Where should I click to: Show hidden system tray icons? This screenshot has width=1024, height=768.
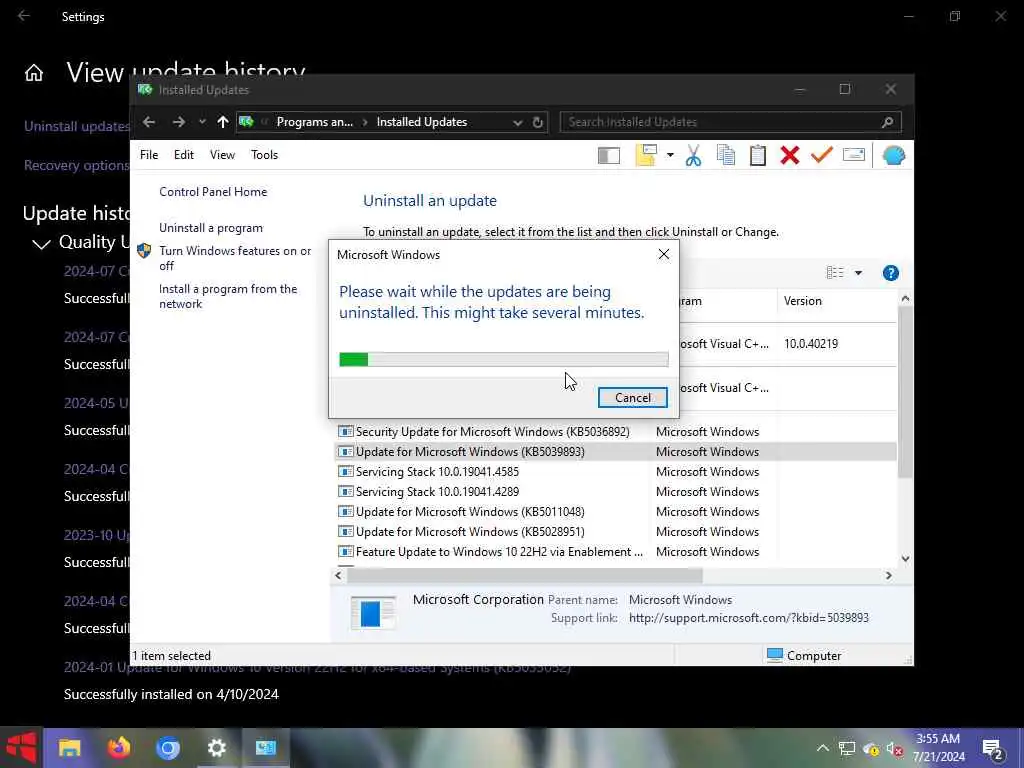point(822,748)
